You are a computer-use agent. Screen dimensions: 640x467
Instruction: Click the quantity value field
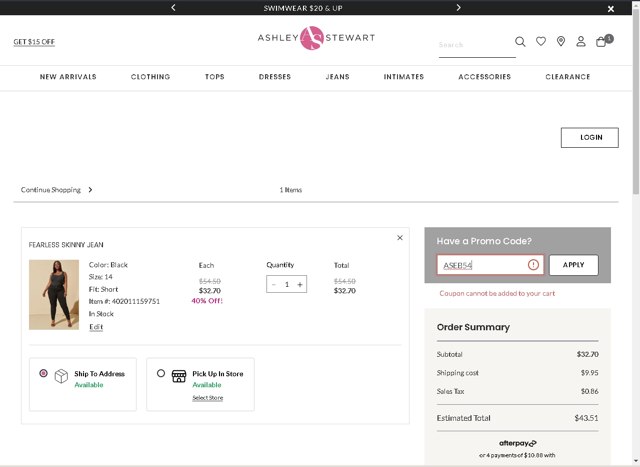[x=287, y=285]
